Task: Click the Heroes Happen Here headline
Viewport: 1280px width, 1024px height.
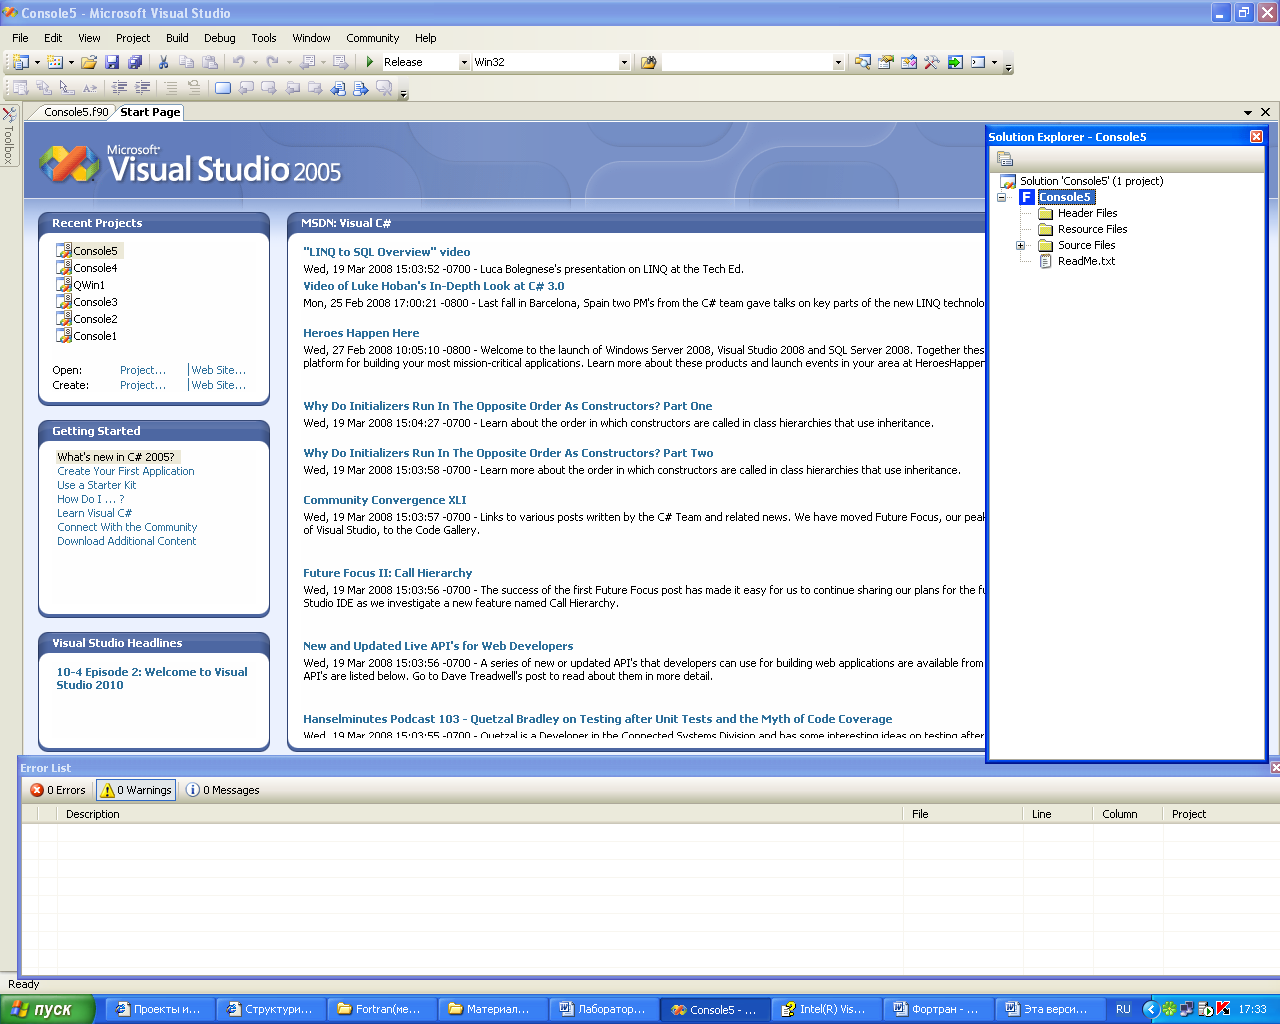Action: coord(361,333)
